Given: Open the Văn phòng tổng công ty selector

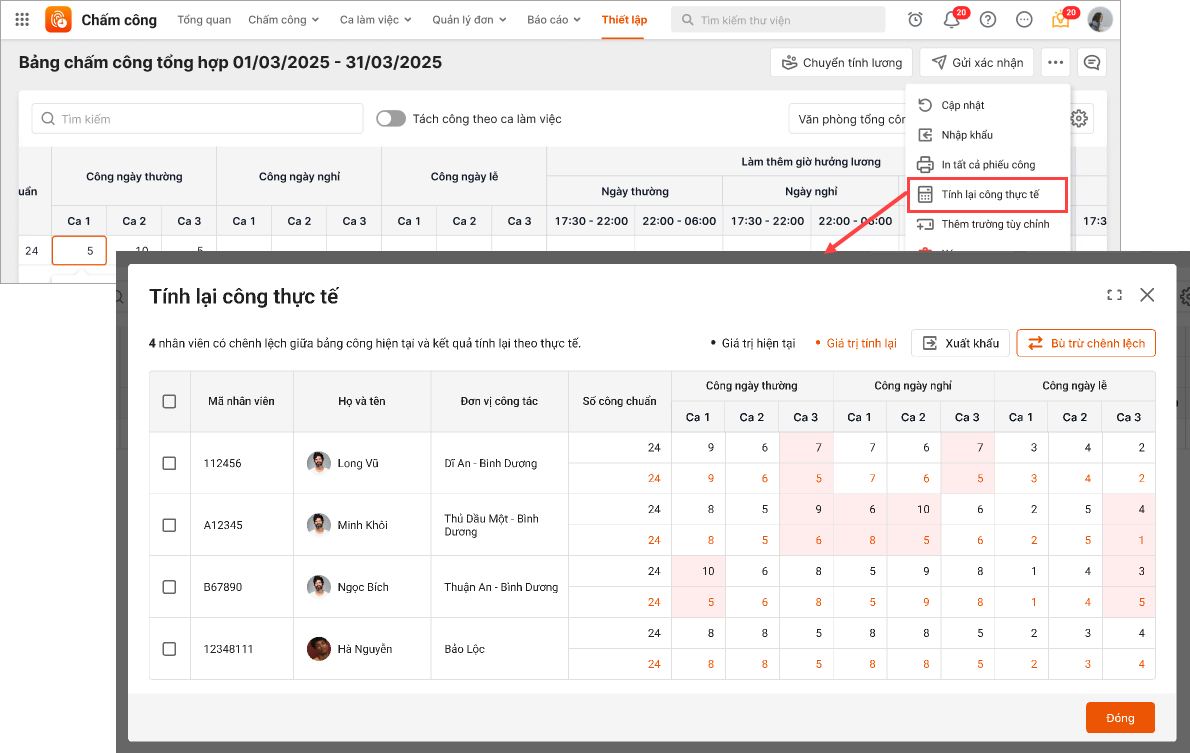Looking at the screenshot, I should (x=848, y=119).
